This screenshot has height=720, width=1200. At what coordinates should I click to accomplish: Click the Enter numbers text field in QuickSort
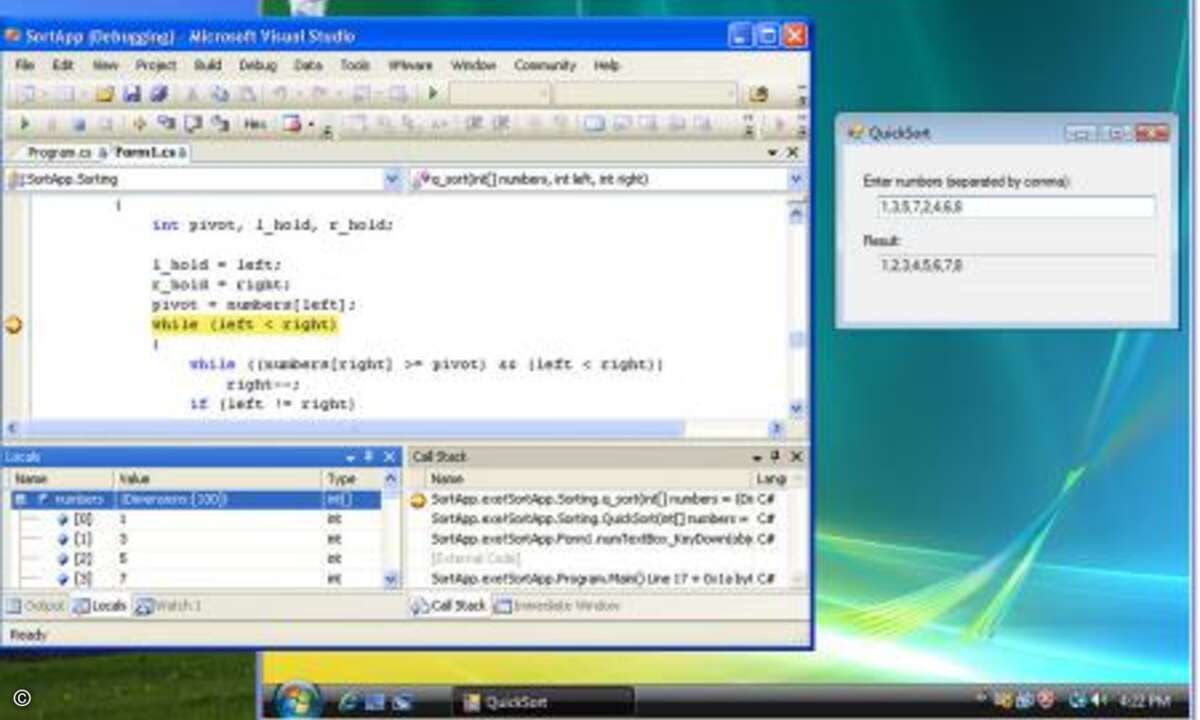click(x=1015, y=207)
